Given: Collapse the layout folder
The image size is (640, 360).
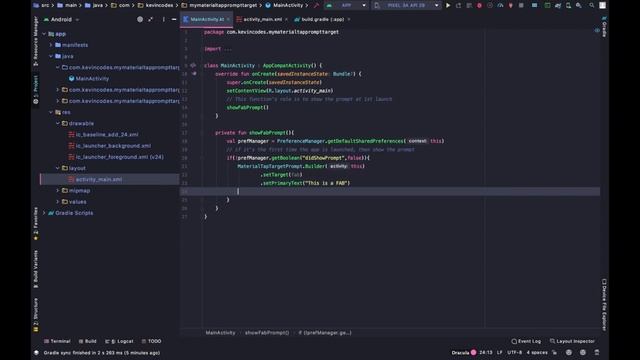Looking at the screenshot, I should pyautogui.click(x=58, y=168).
